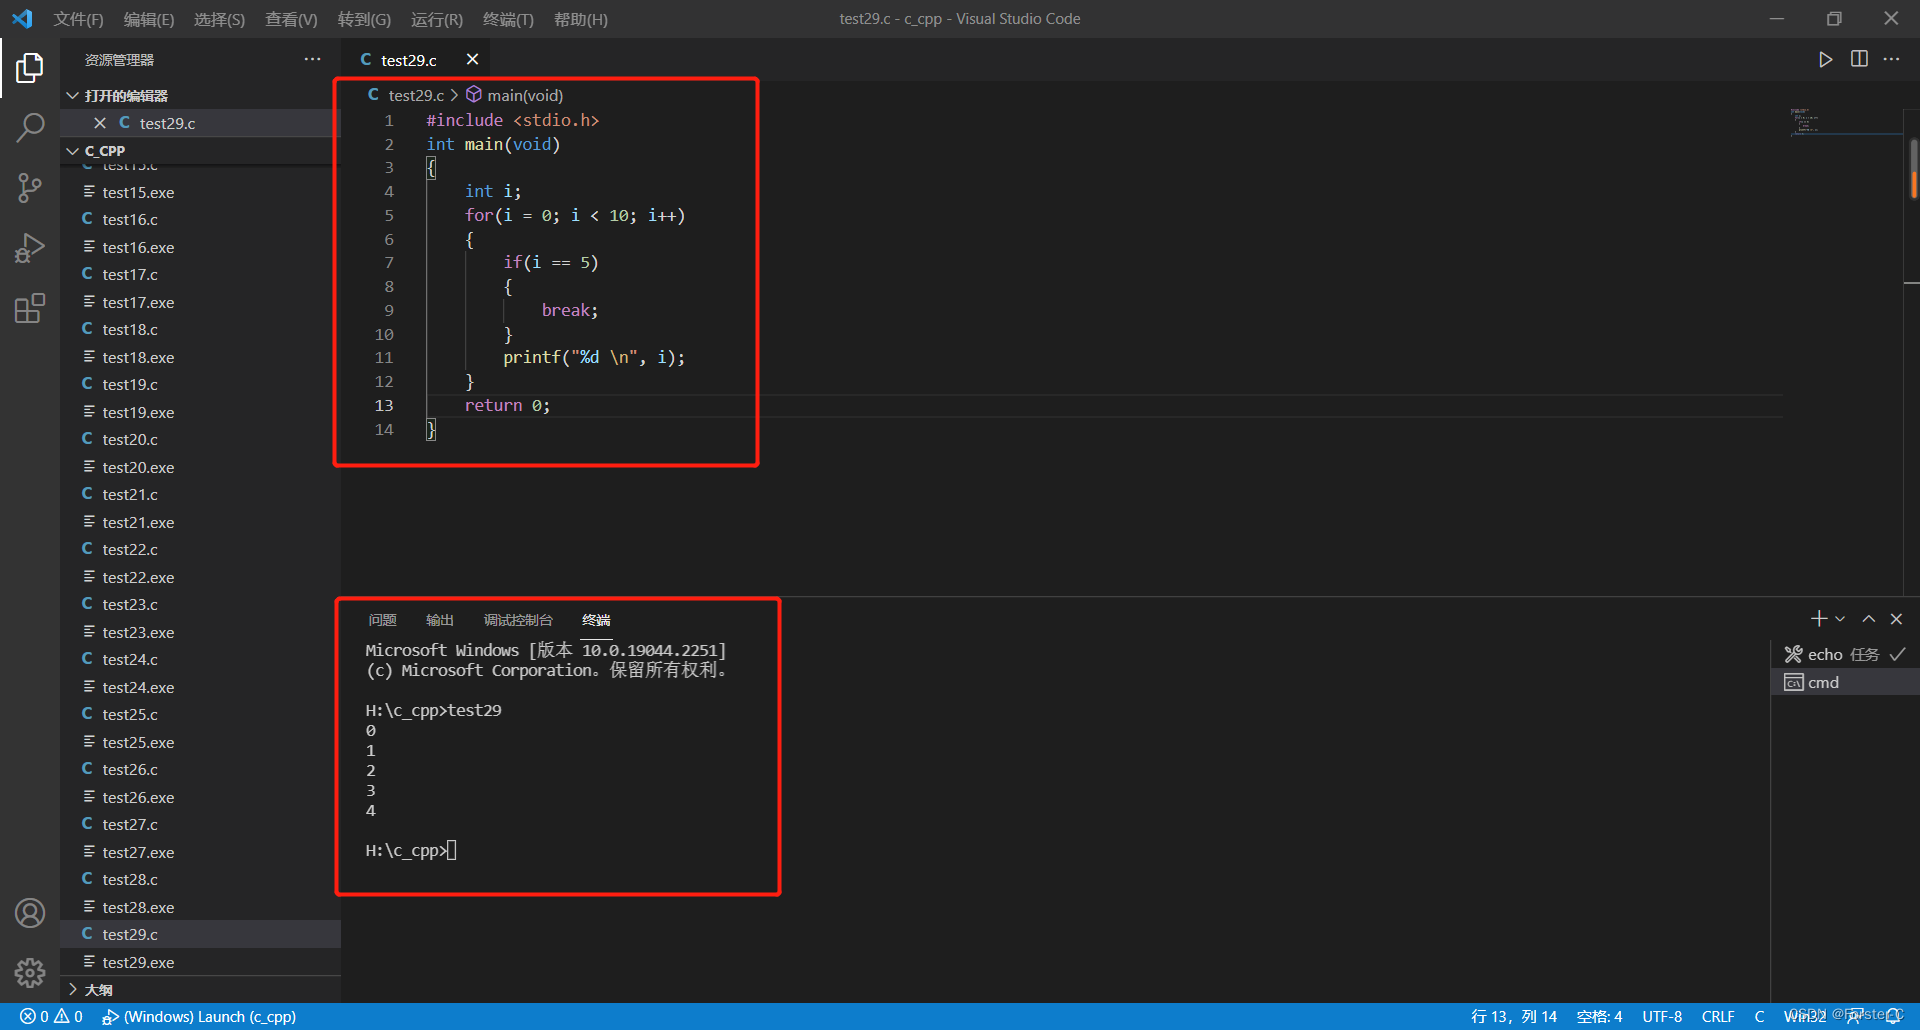
Task: Click the Visual Studio Code logo icon
Action: tap(22, 19)
